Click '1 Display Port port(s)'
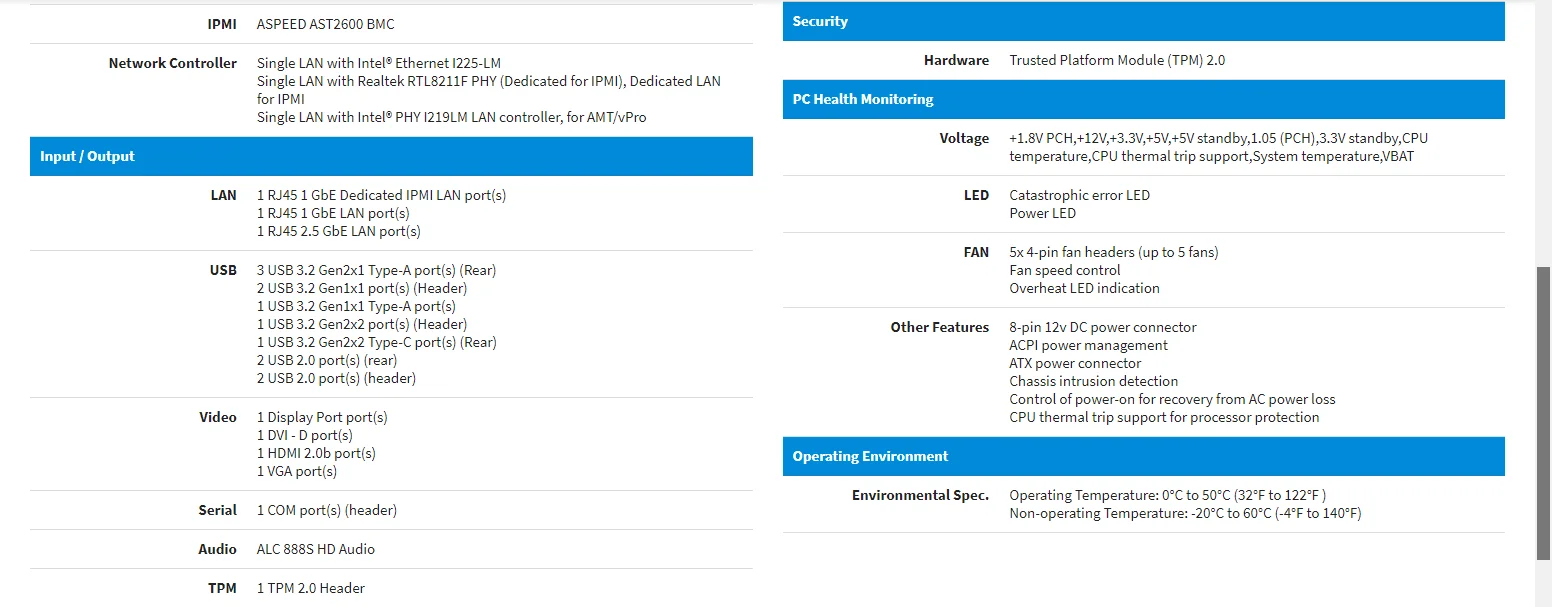1552x607 pixels. 322,417
